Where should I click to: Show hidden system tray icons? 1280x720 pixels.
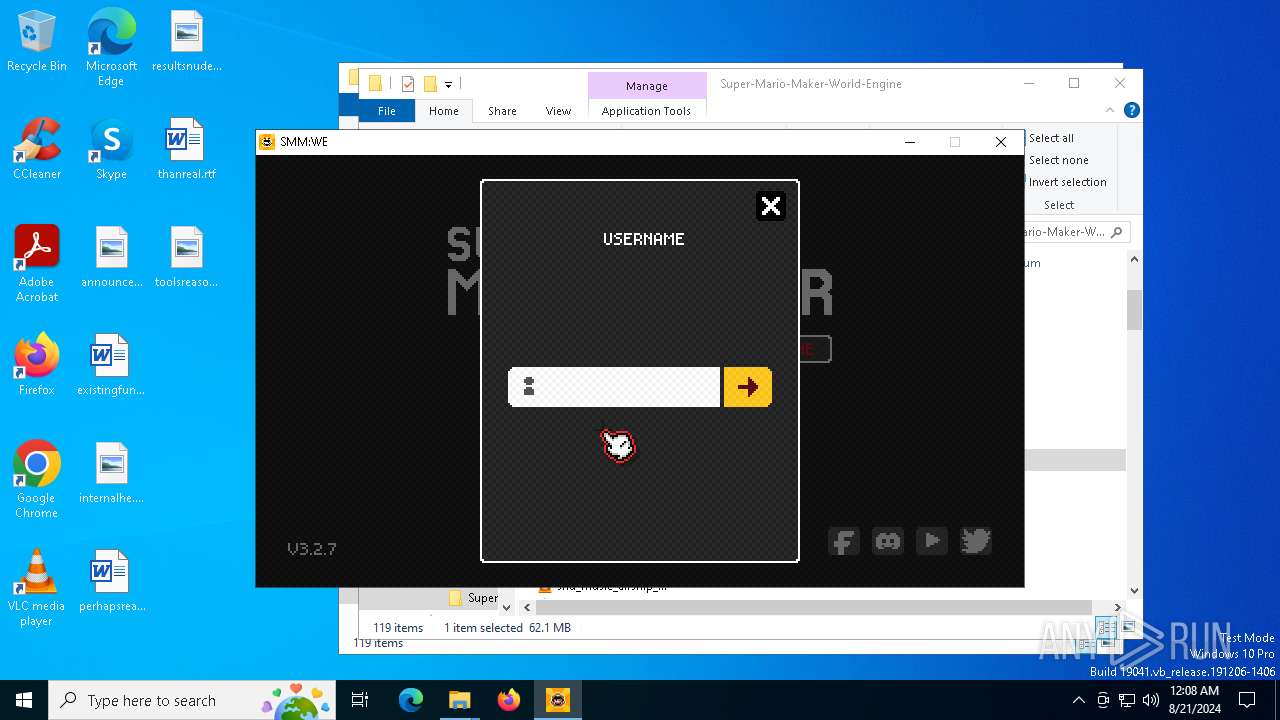1078,700
